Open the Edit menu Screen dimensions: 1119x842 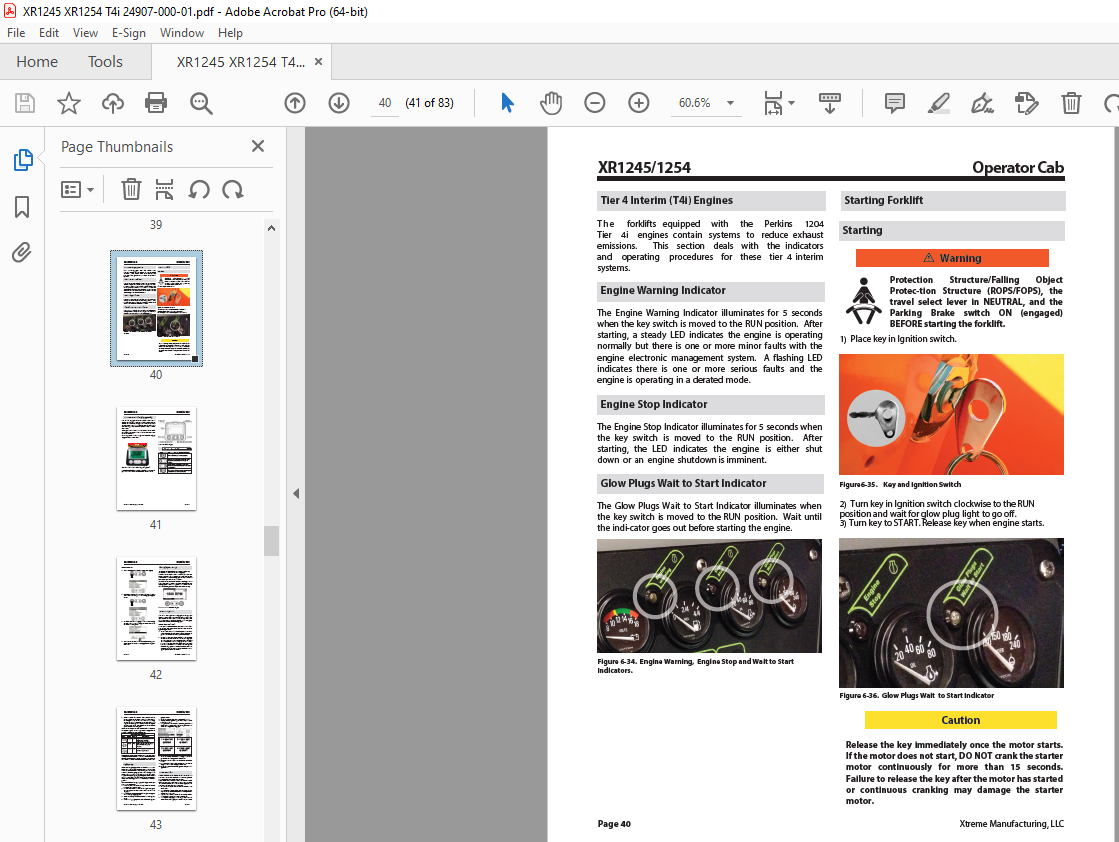[49, 33]
